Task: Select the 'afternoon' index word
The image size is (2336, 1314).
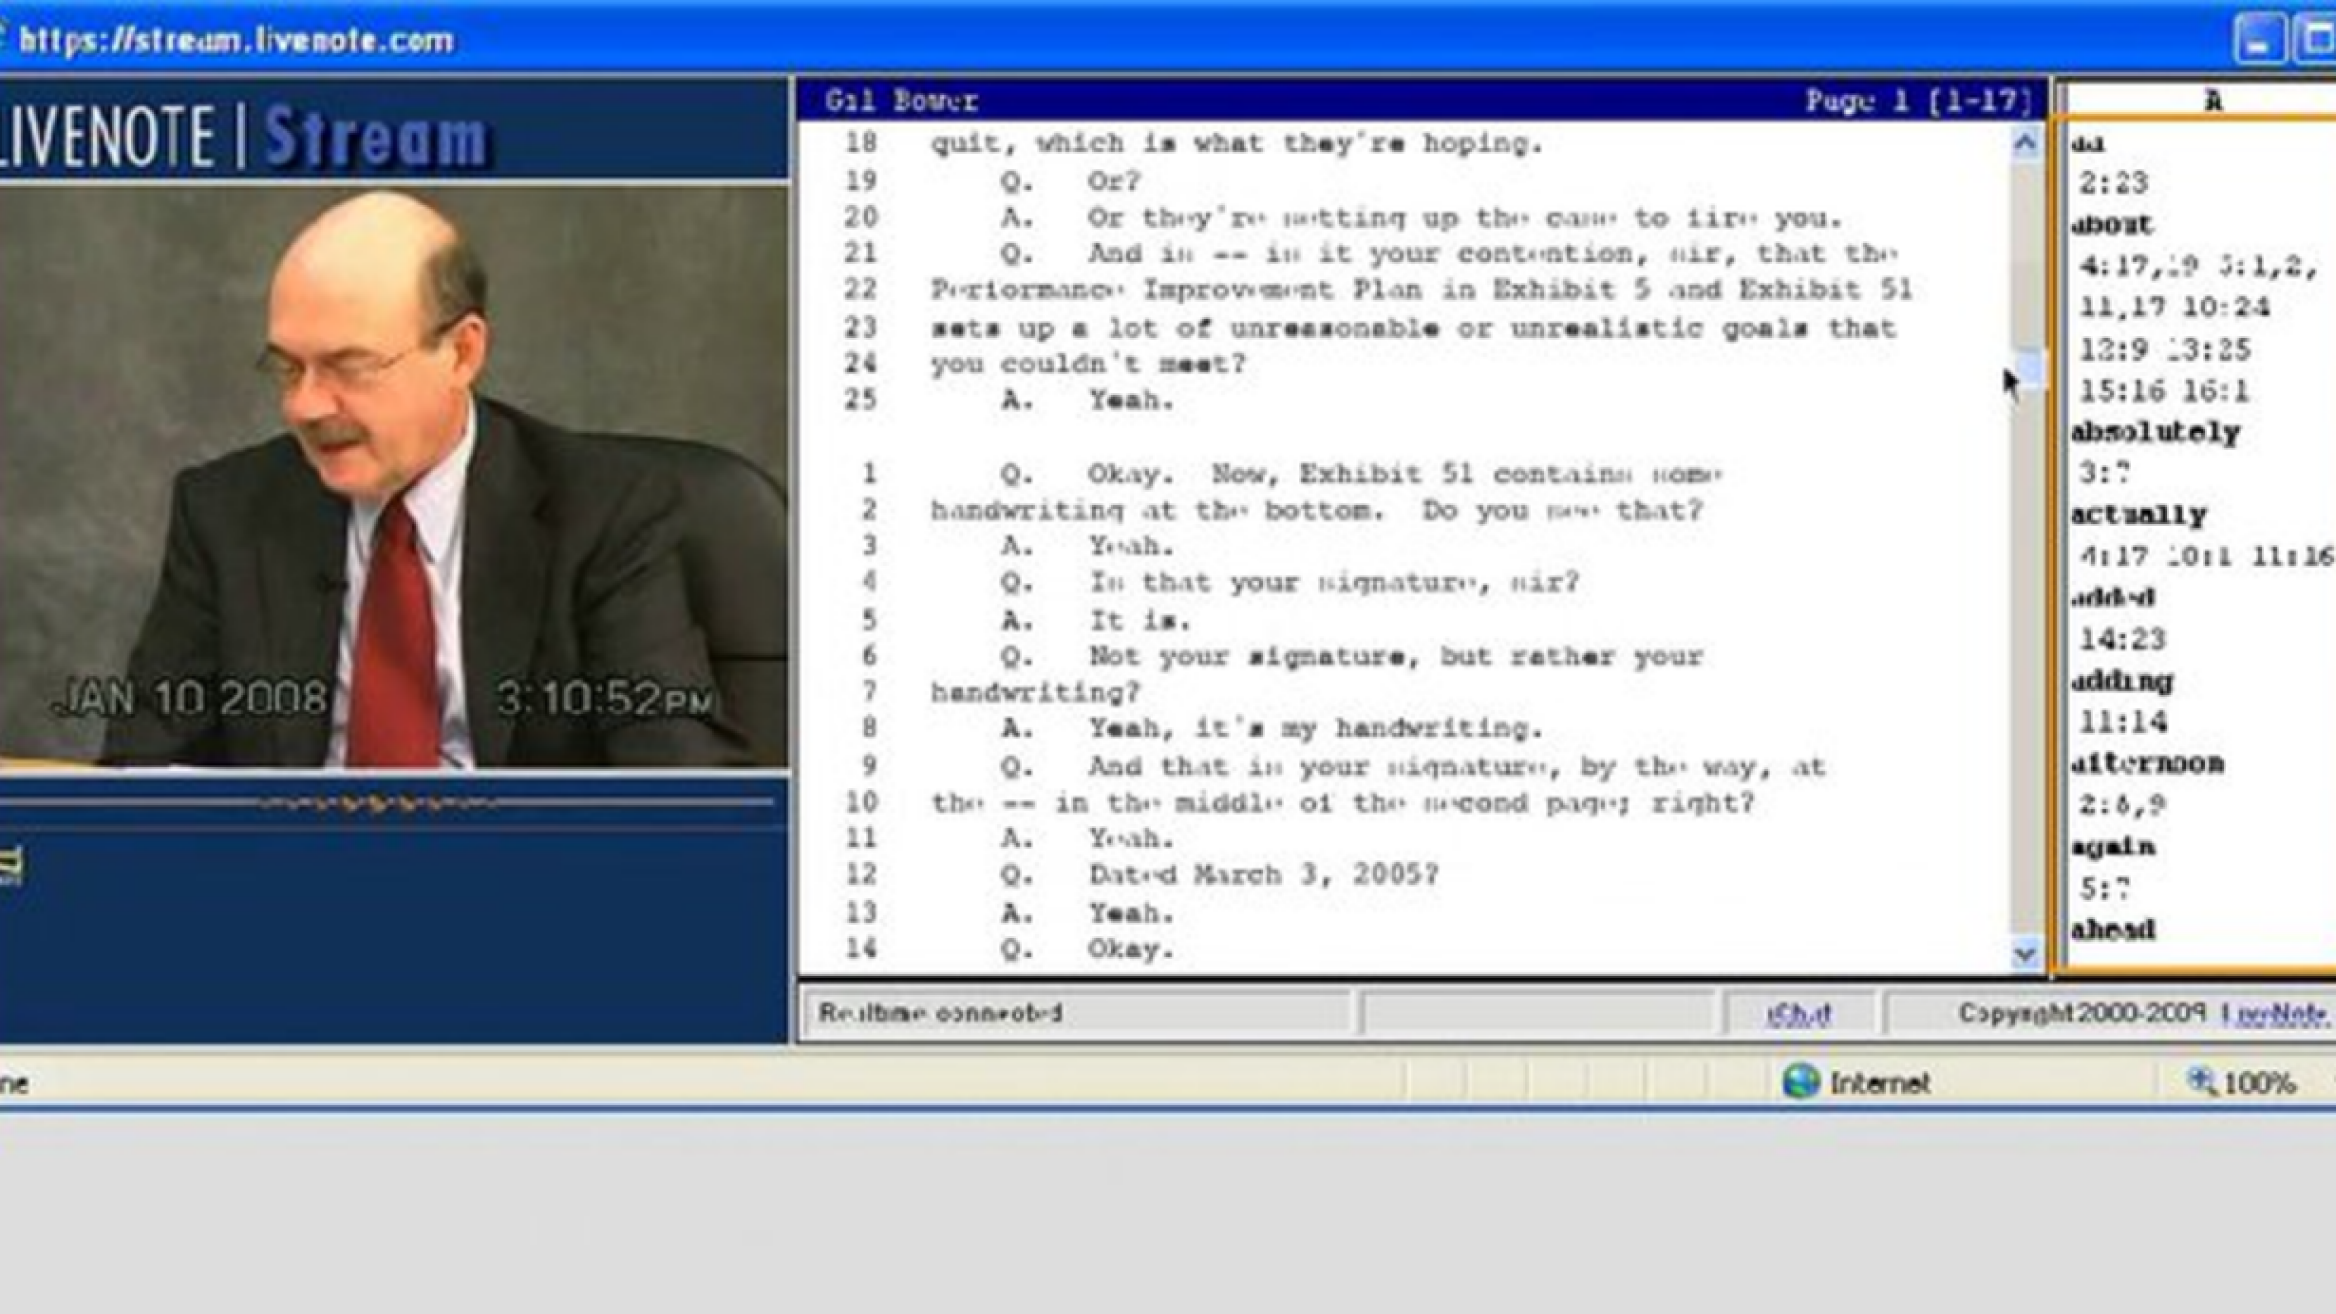Action: pos(2148,763)
